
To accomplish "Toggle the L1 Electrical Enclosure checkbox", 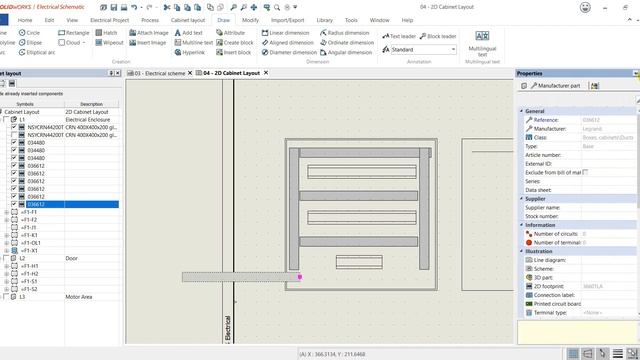I will [x=6, y=120].
